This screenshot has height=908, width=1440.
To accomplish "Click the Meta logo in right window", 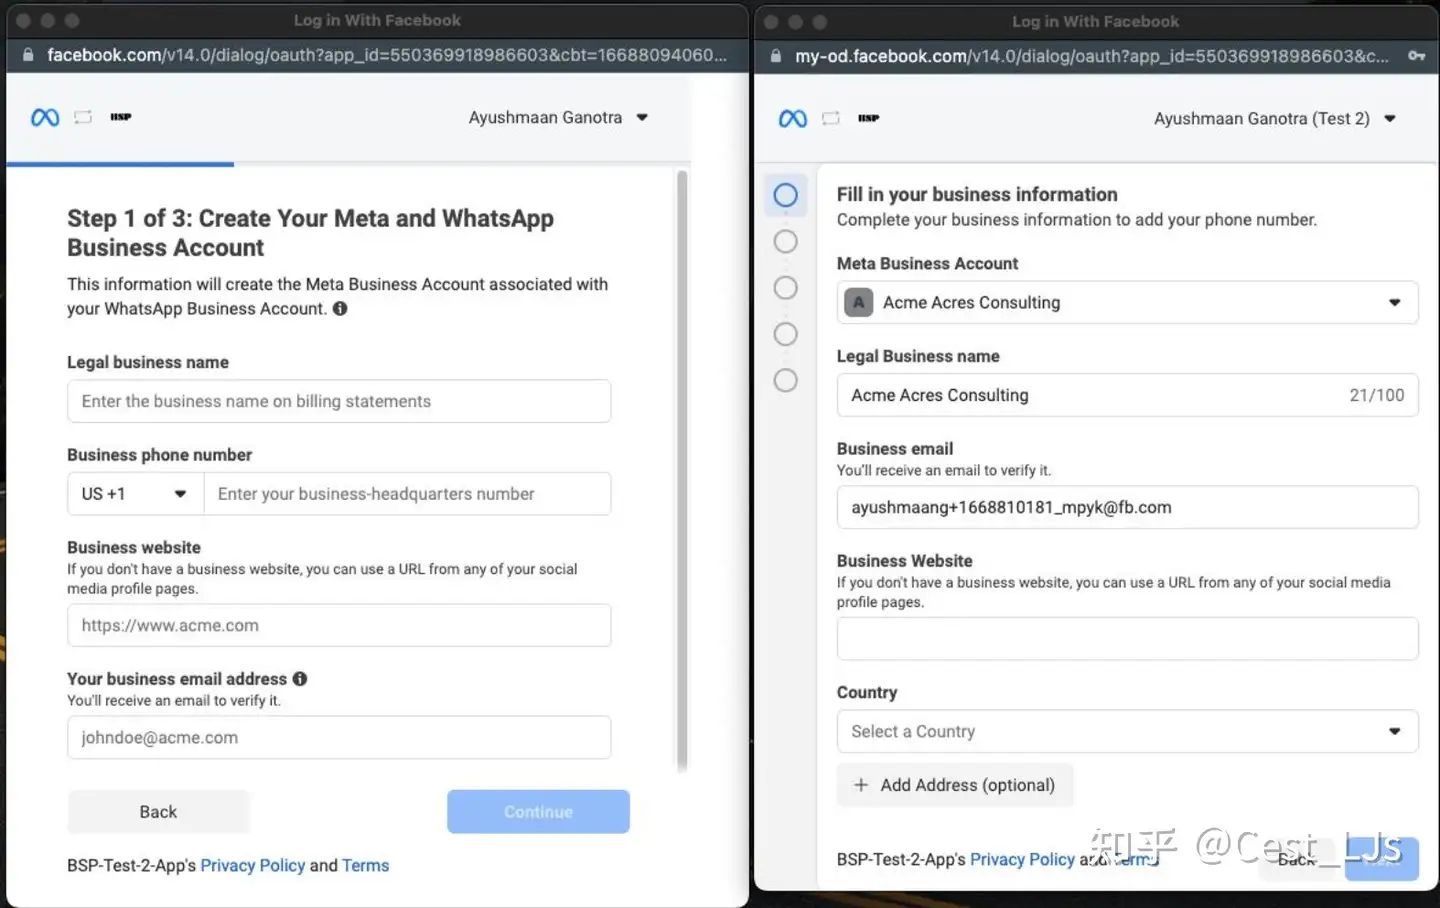I will coord(793,119).
